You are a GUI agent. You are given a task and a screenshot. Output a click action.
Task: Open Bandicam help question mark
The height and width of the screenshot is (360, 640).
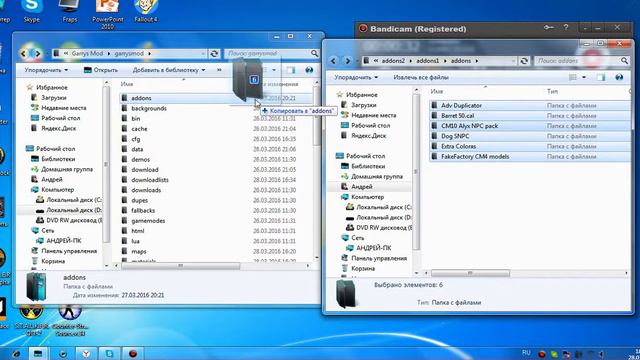coord(566,27)
